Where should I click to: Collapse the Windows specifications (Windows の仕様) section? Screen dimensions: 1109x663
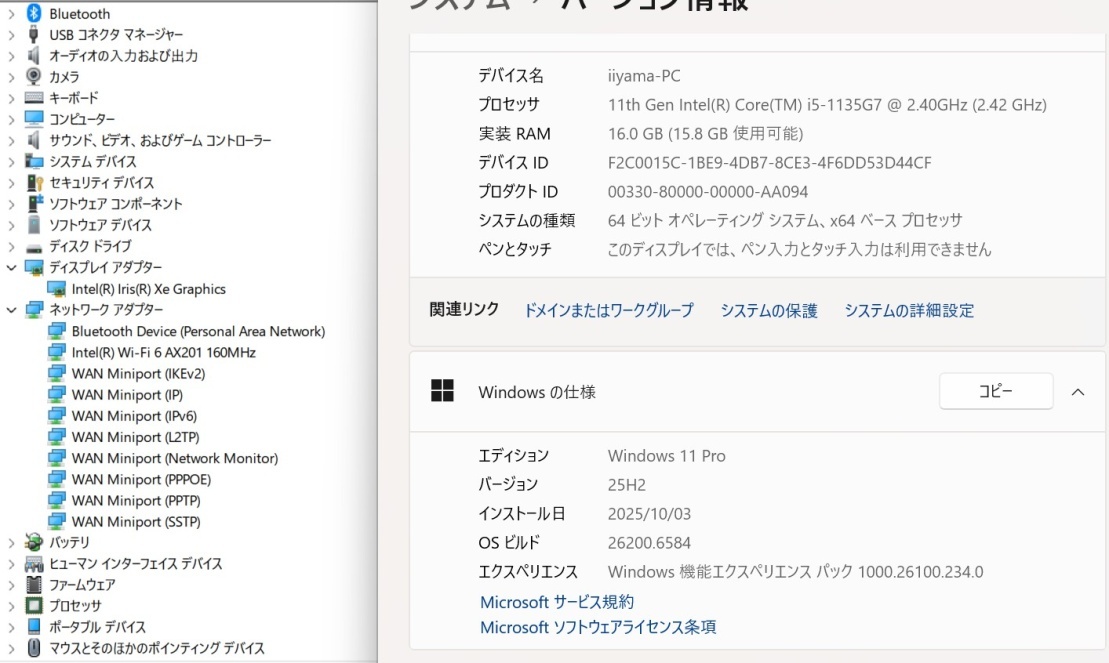point(1077,392)
